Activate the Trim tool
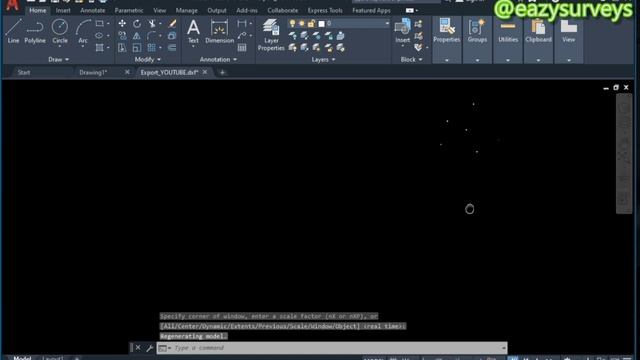Viewport: 640px width, 360px height. [x=152, y=24]
